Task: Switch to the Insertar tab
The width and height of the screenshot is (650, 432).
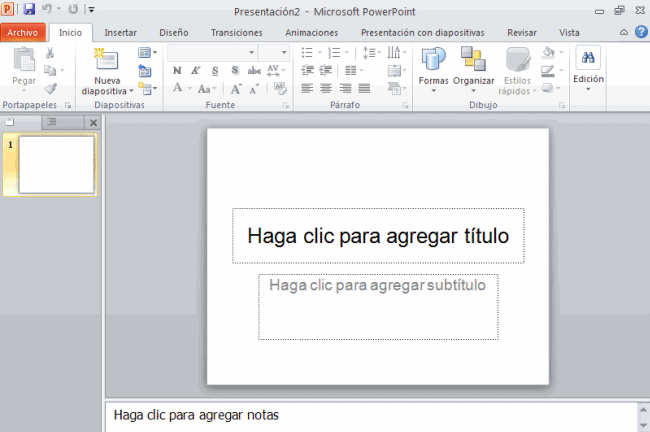Action: click(121, 32)
